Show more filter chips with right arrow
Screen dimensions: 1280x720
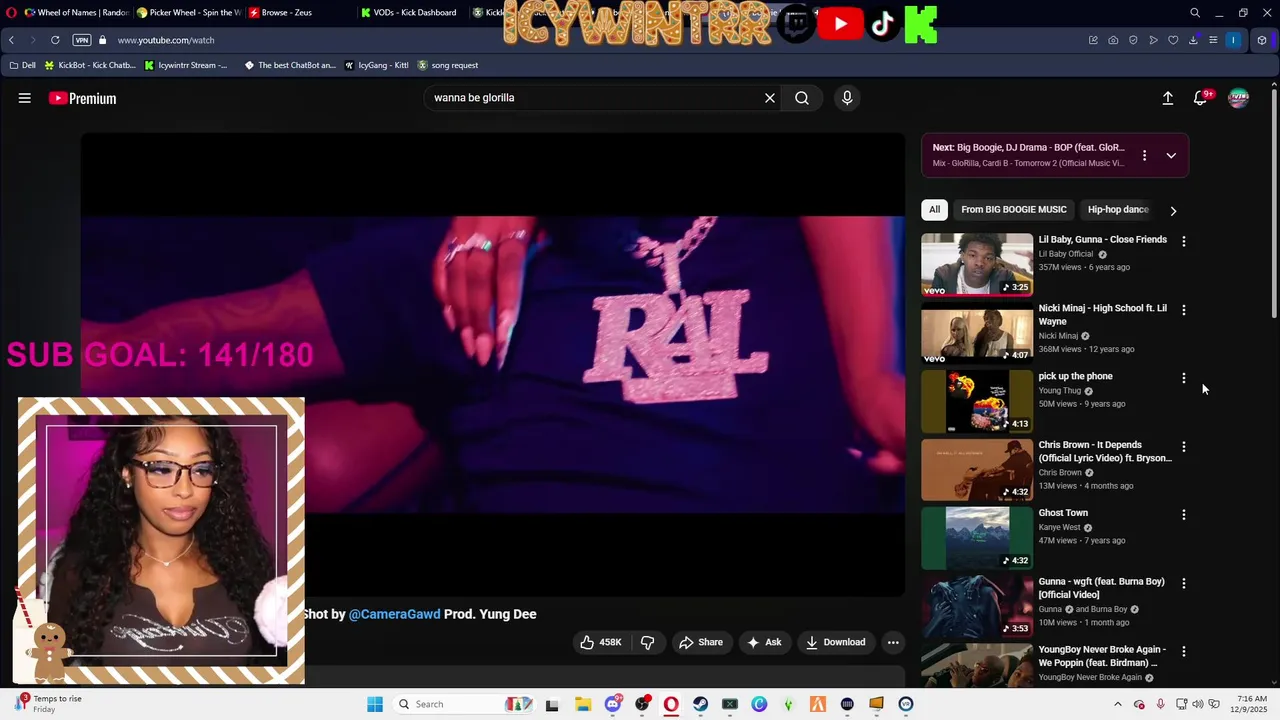coord(1173,210)
